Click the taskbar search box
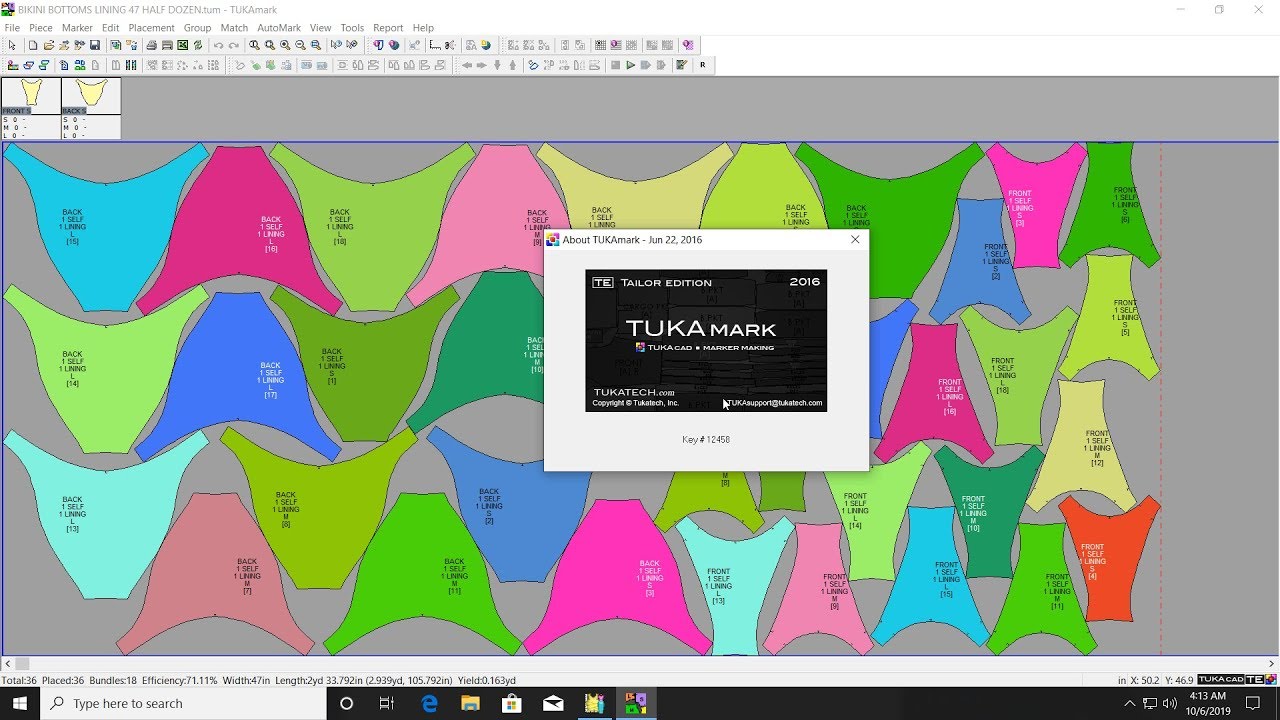Image resolution: width=1280 pixels, height=720 pixels. pyautogui.click(x=183, y=703)
